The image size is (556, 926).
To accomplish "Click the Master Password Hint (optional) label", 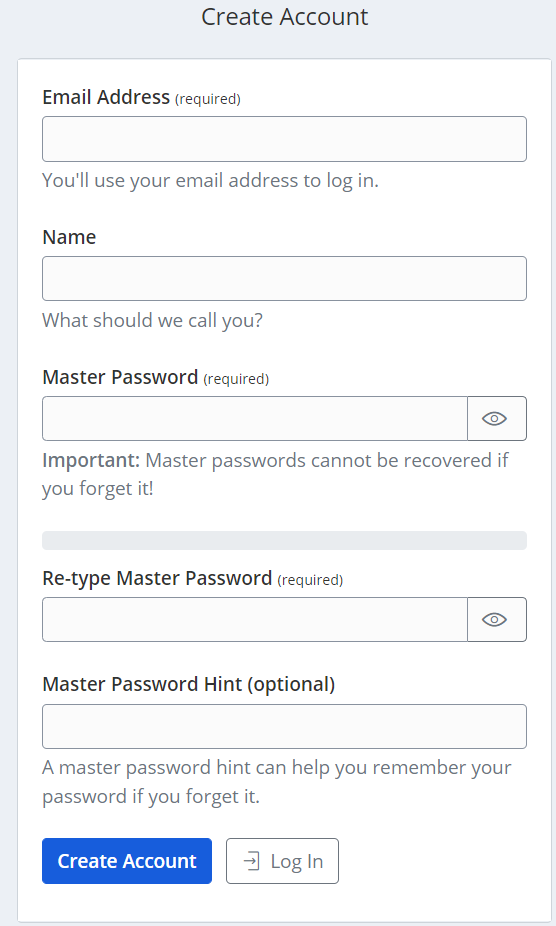I will (x=188, y=684).
